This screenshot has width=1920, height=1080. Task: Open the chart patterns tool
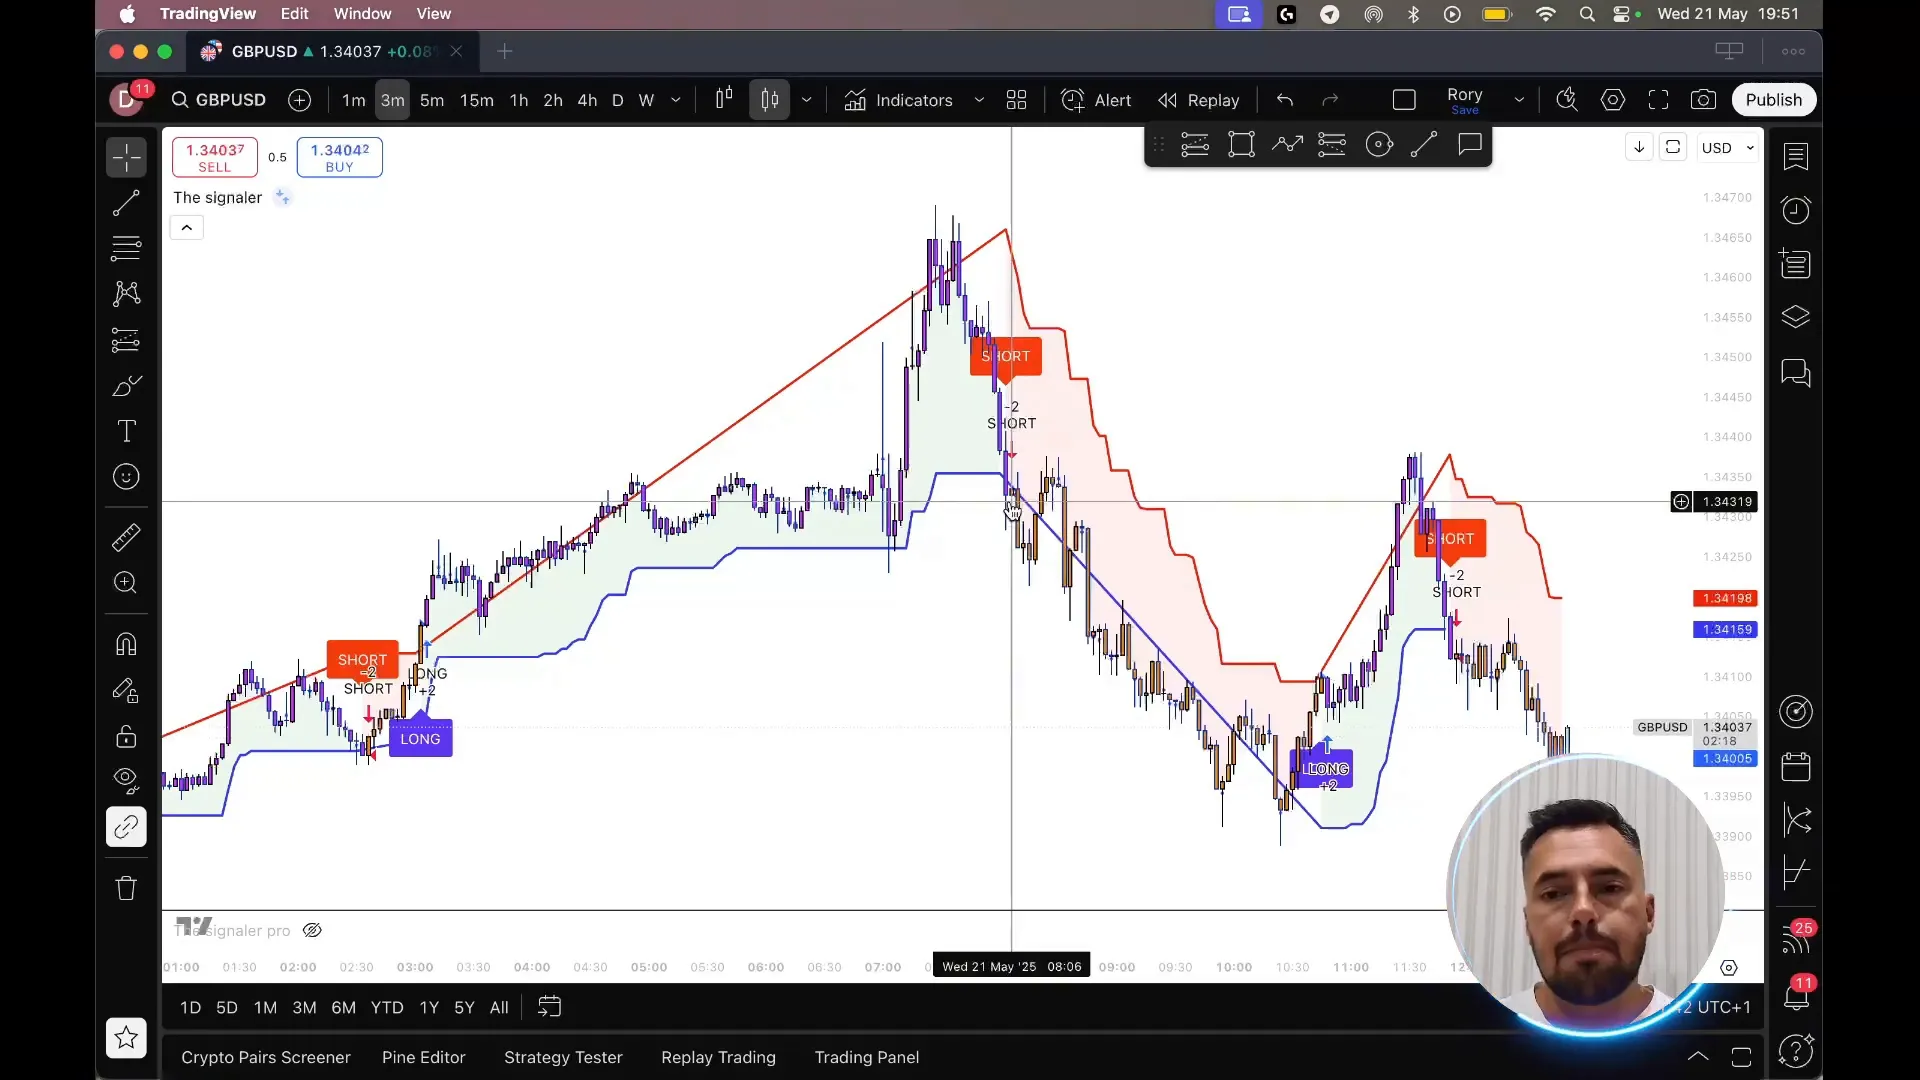pos(126,293)
